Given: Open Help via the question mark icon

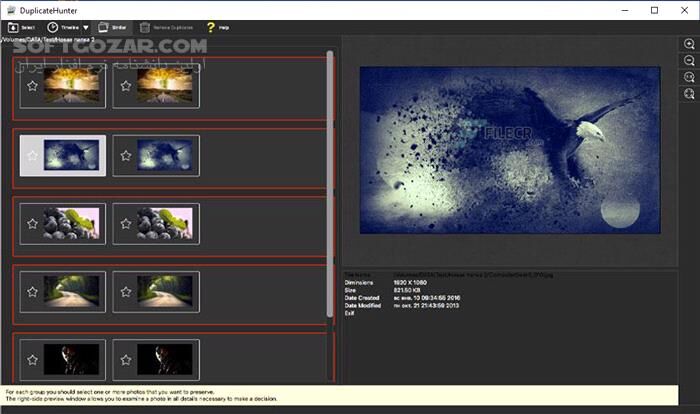Looking at the screenshot, I should (x=211, y=27).
